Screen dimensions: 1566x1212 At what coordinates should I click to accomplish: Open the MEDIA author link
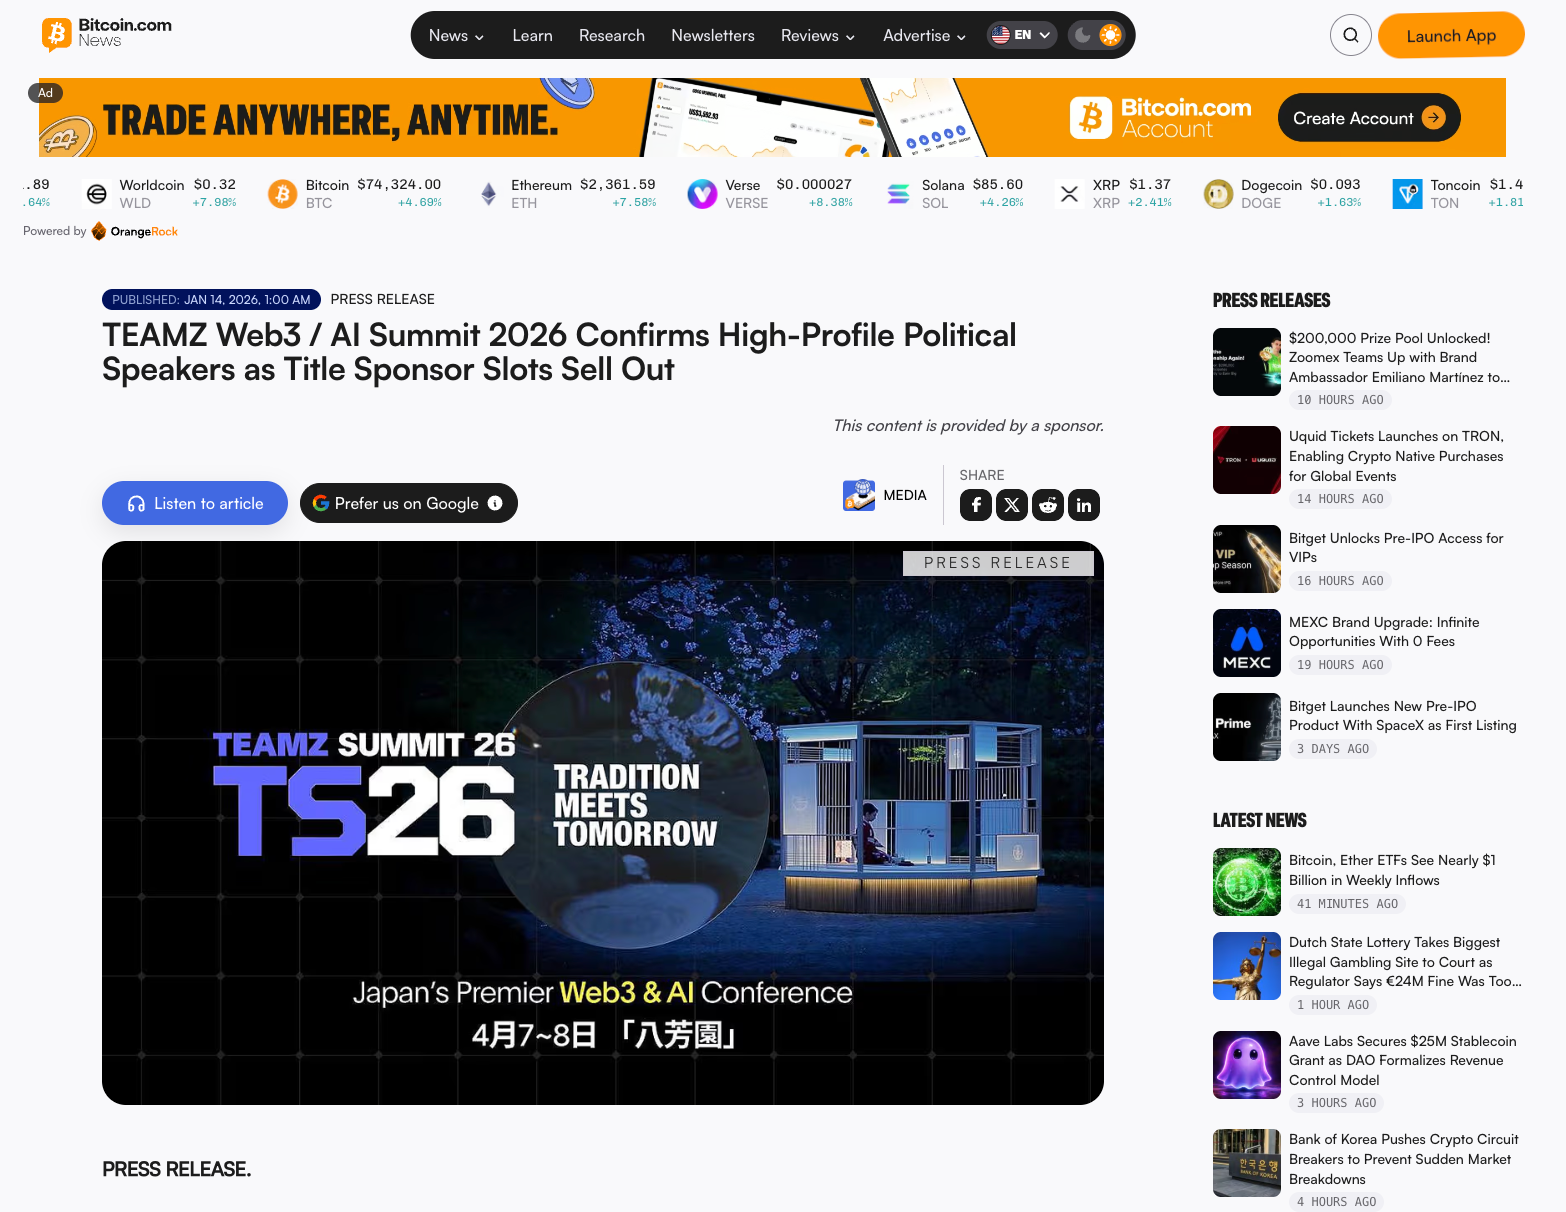click(905, 495)
